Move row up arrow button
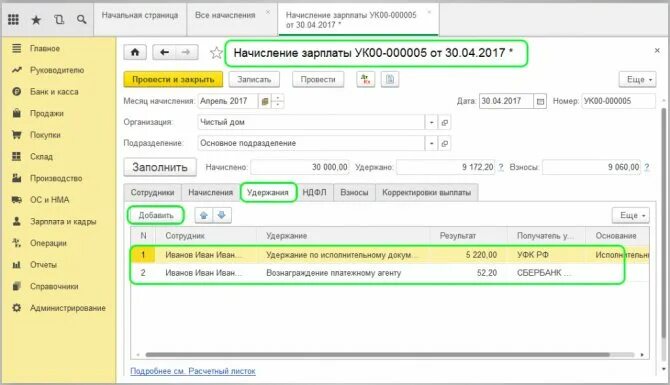 pyautogui.click(x=204, y=215)
